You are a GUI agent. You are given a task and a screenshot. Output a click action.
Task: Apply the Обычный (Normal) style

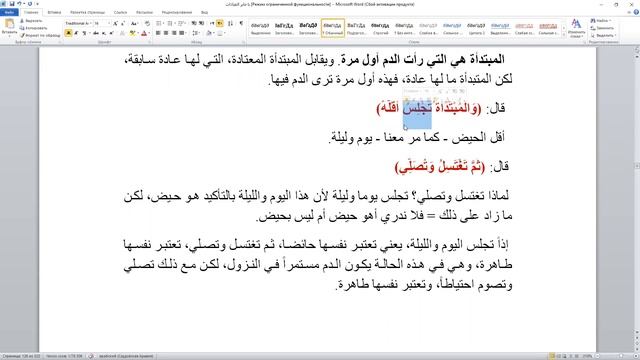click(x=333, y=28)
